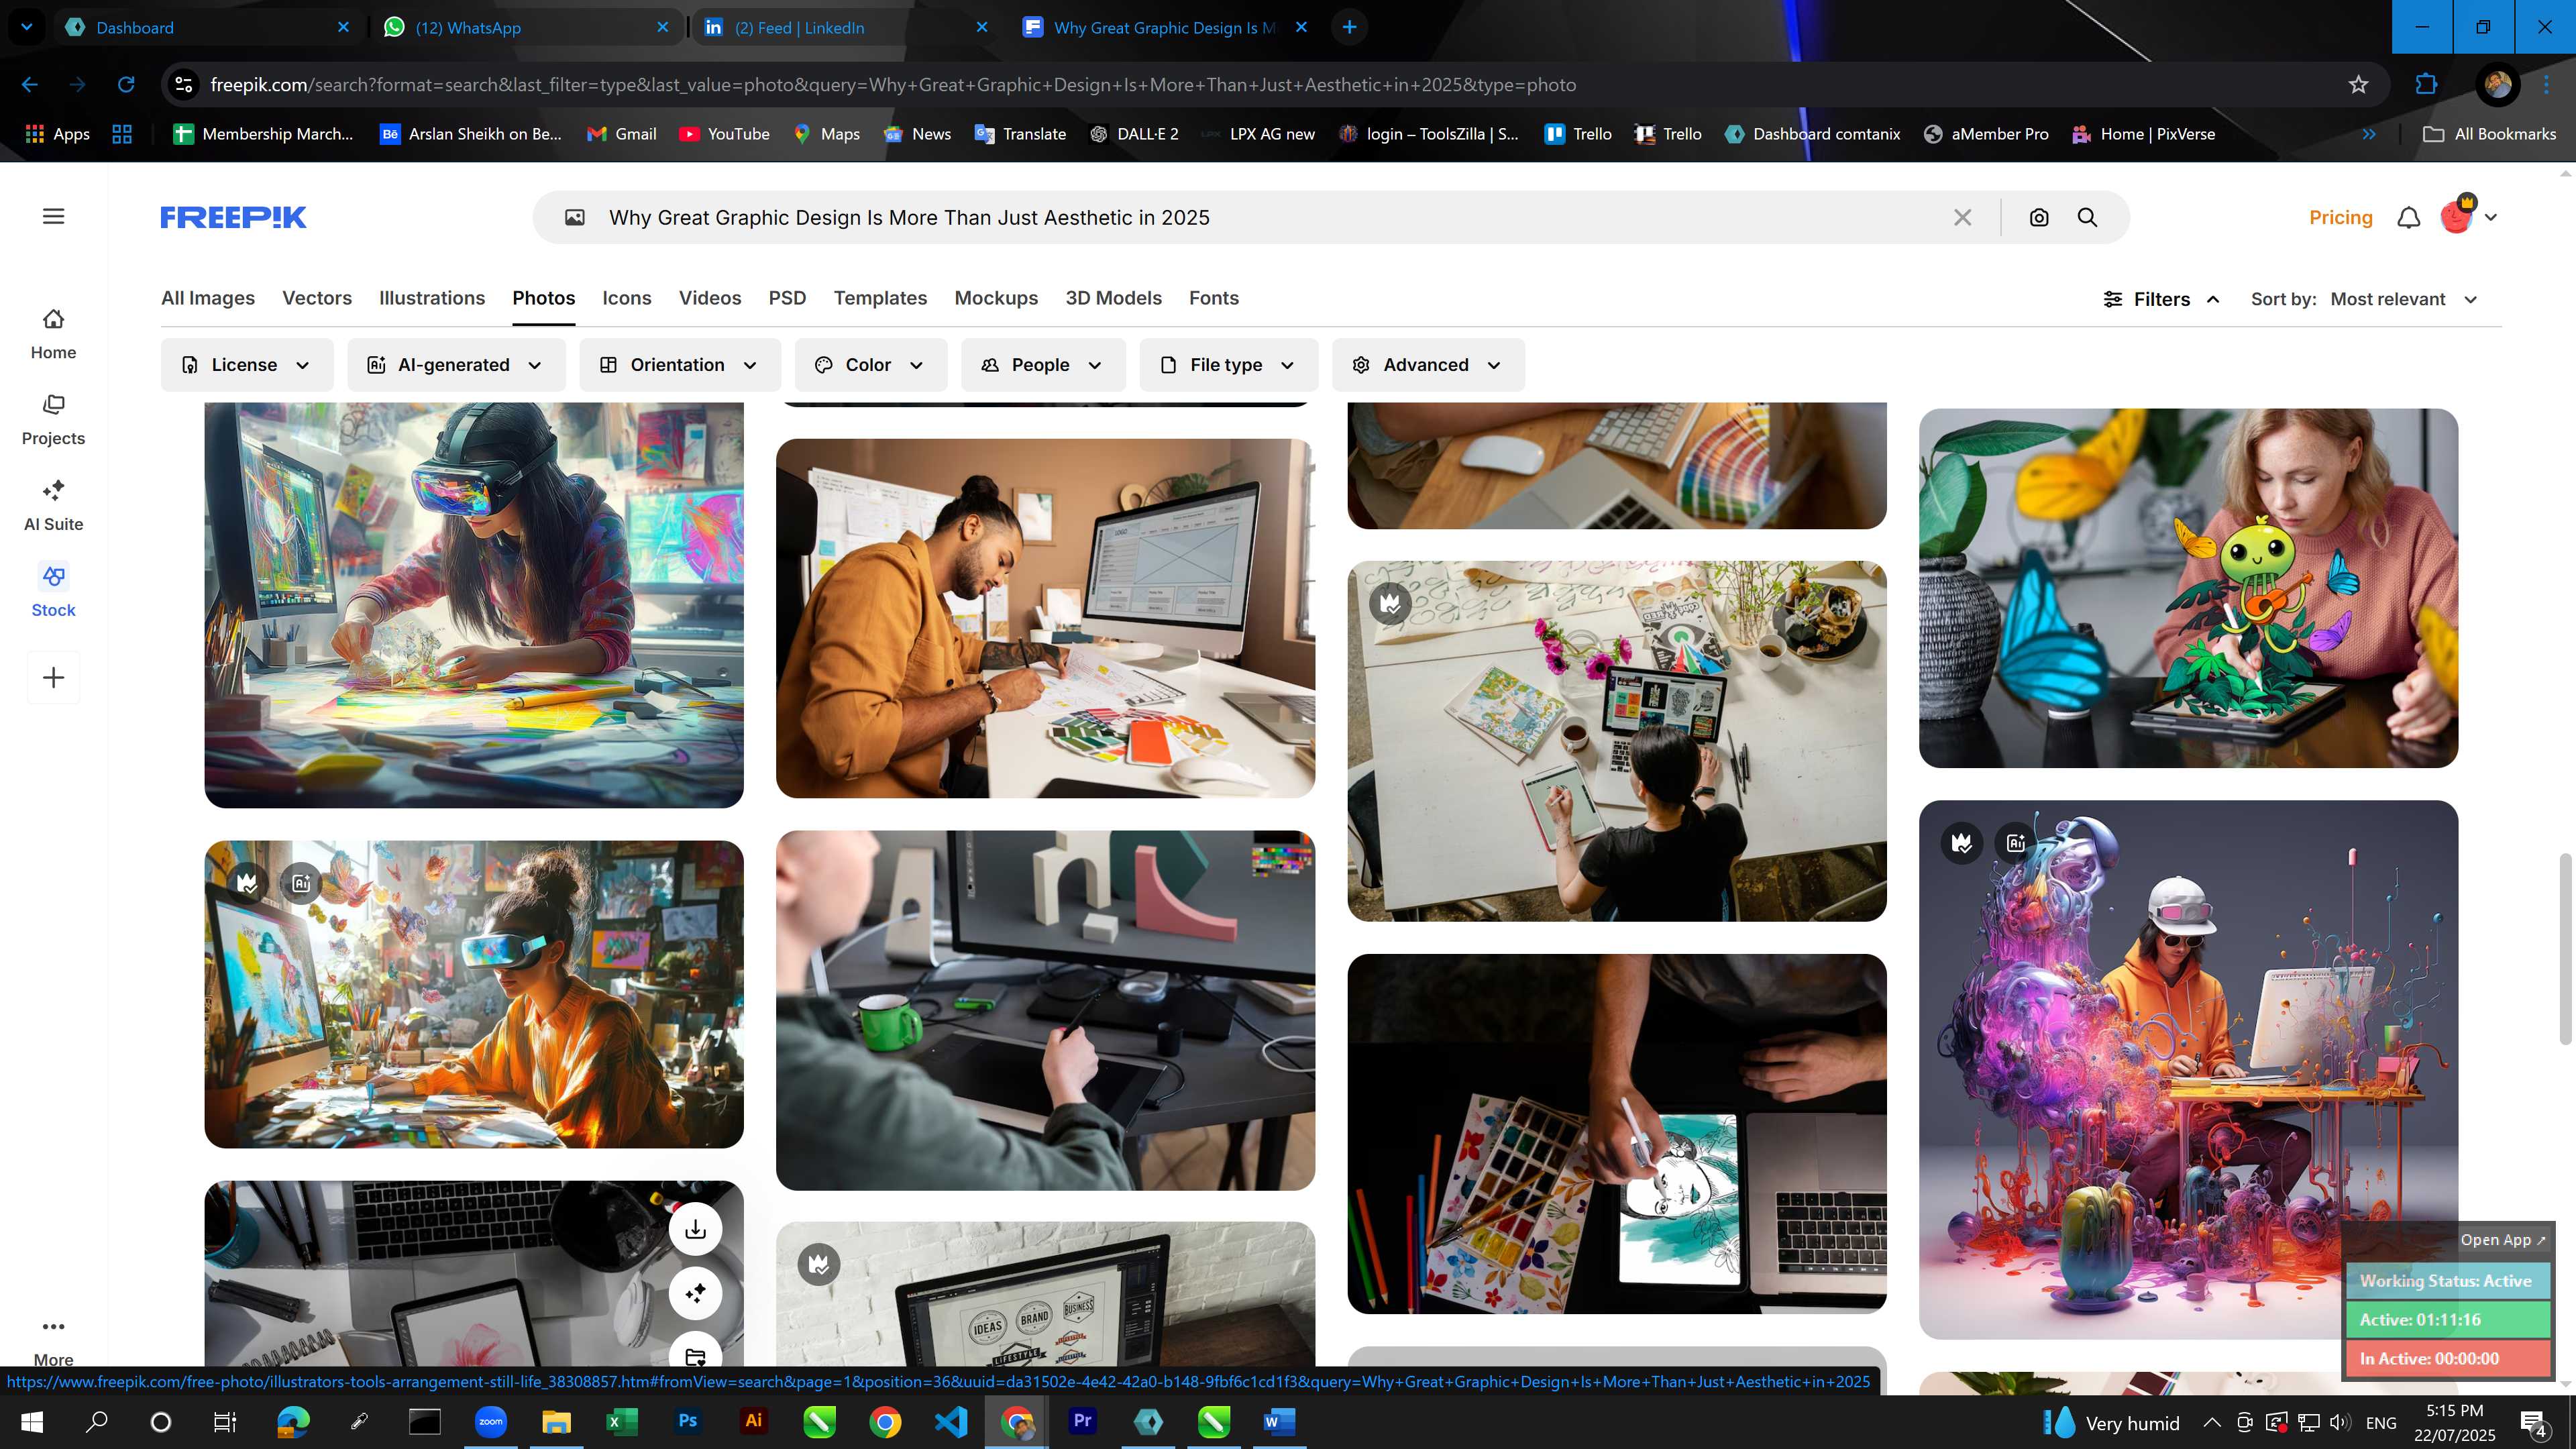Image resolution: width=2576 pixels, height=1449 pixels.
Task: Switch to Icons tab
Action: (627, 298)
